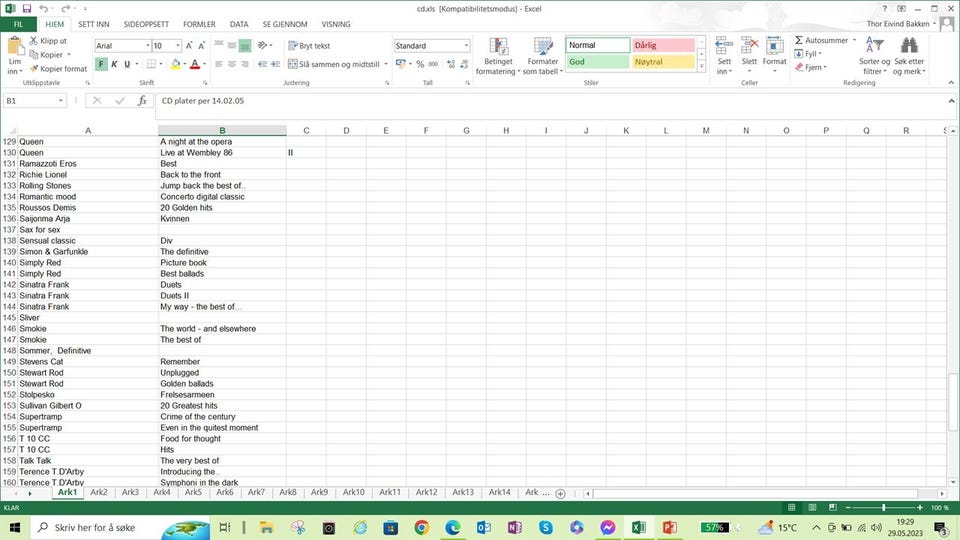Insert function with the fx button

pyautogui.click(x=142, y=100)
